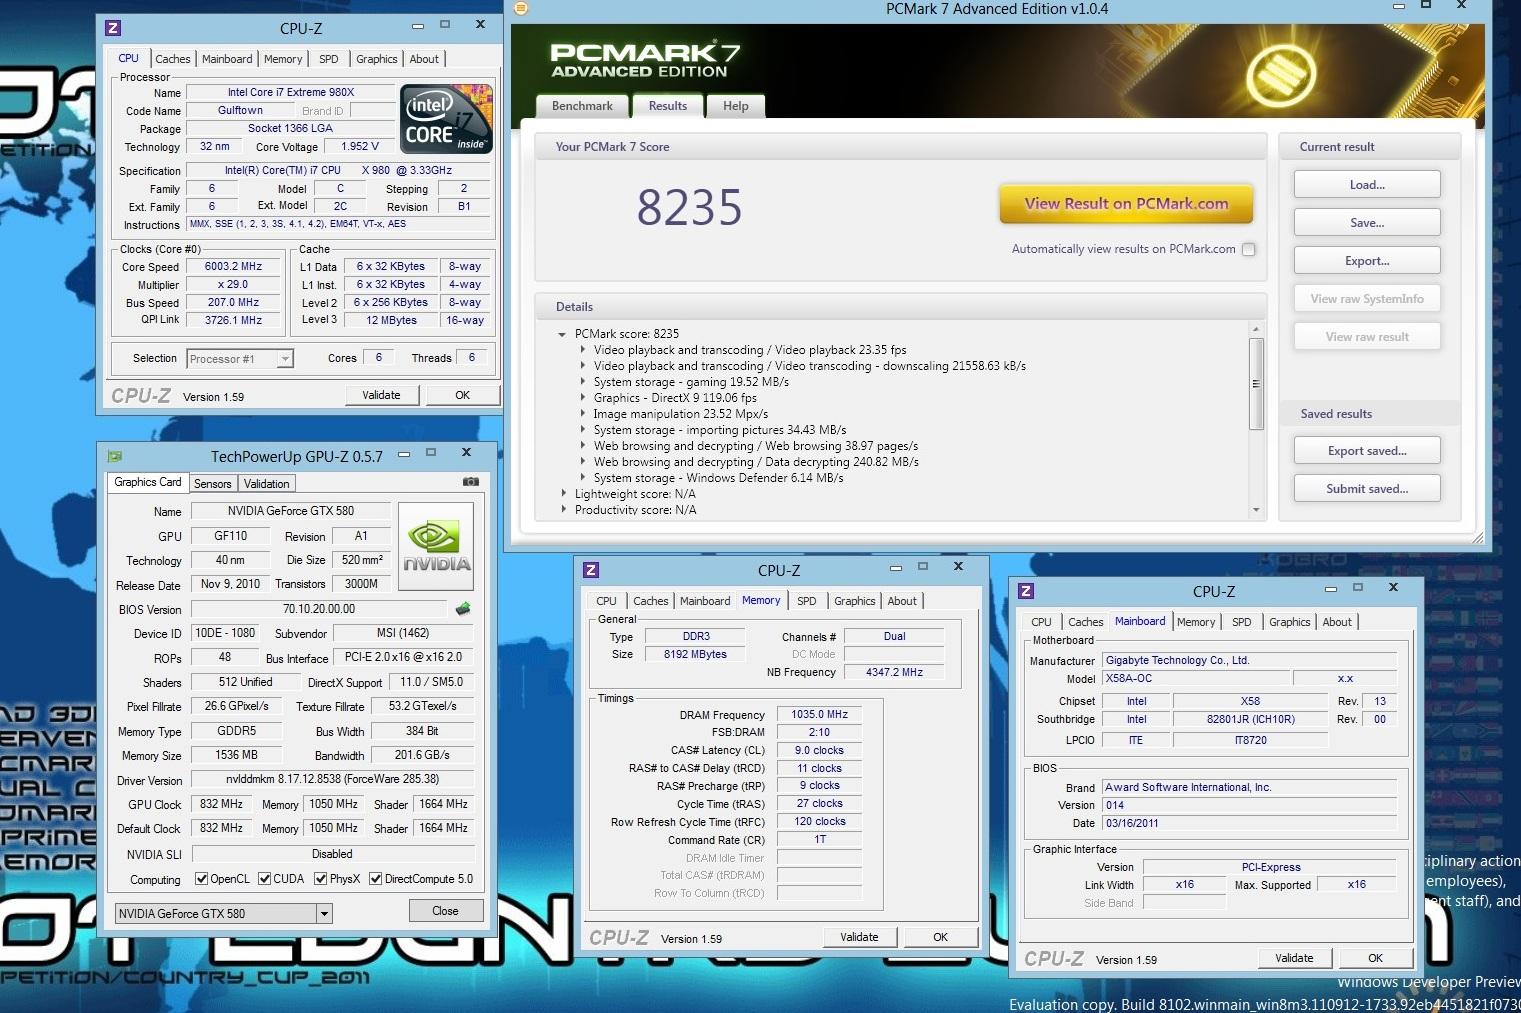Click the NB Frequency 4347.2 MHz value

[894, 672]
